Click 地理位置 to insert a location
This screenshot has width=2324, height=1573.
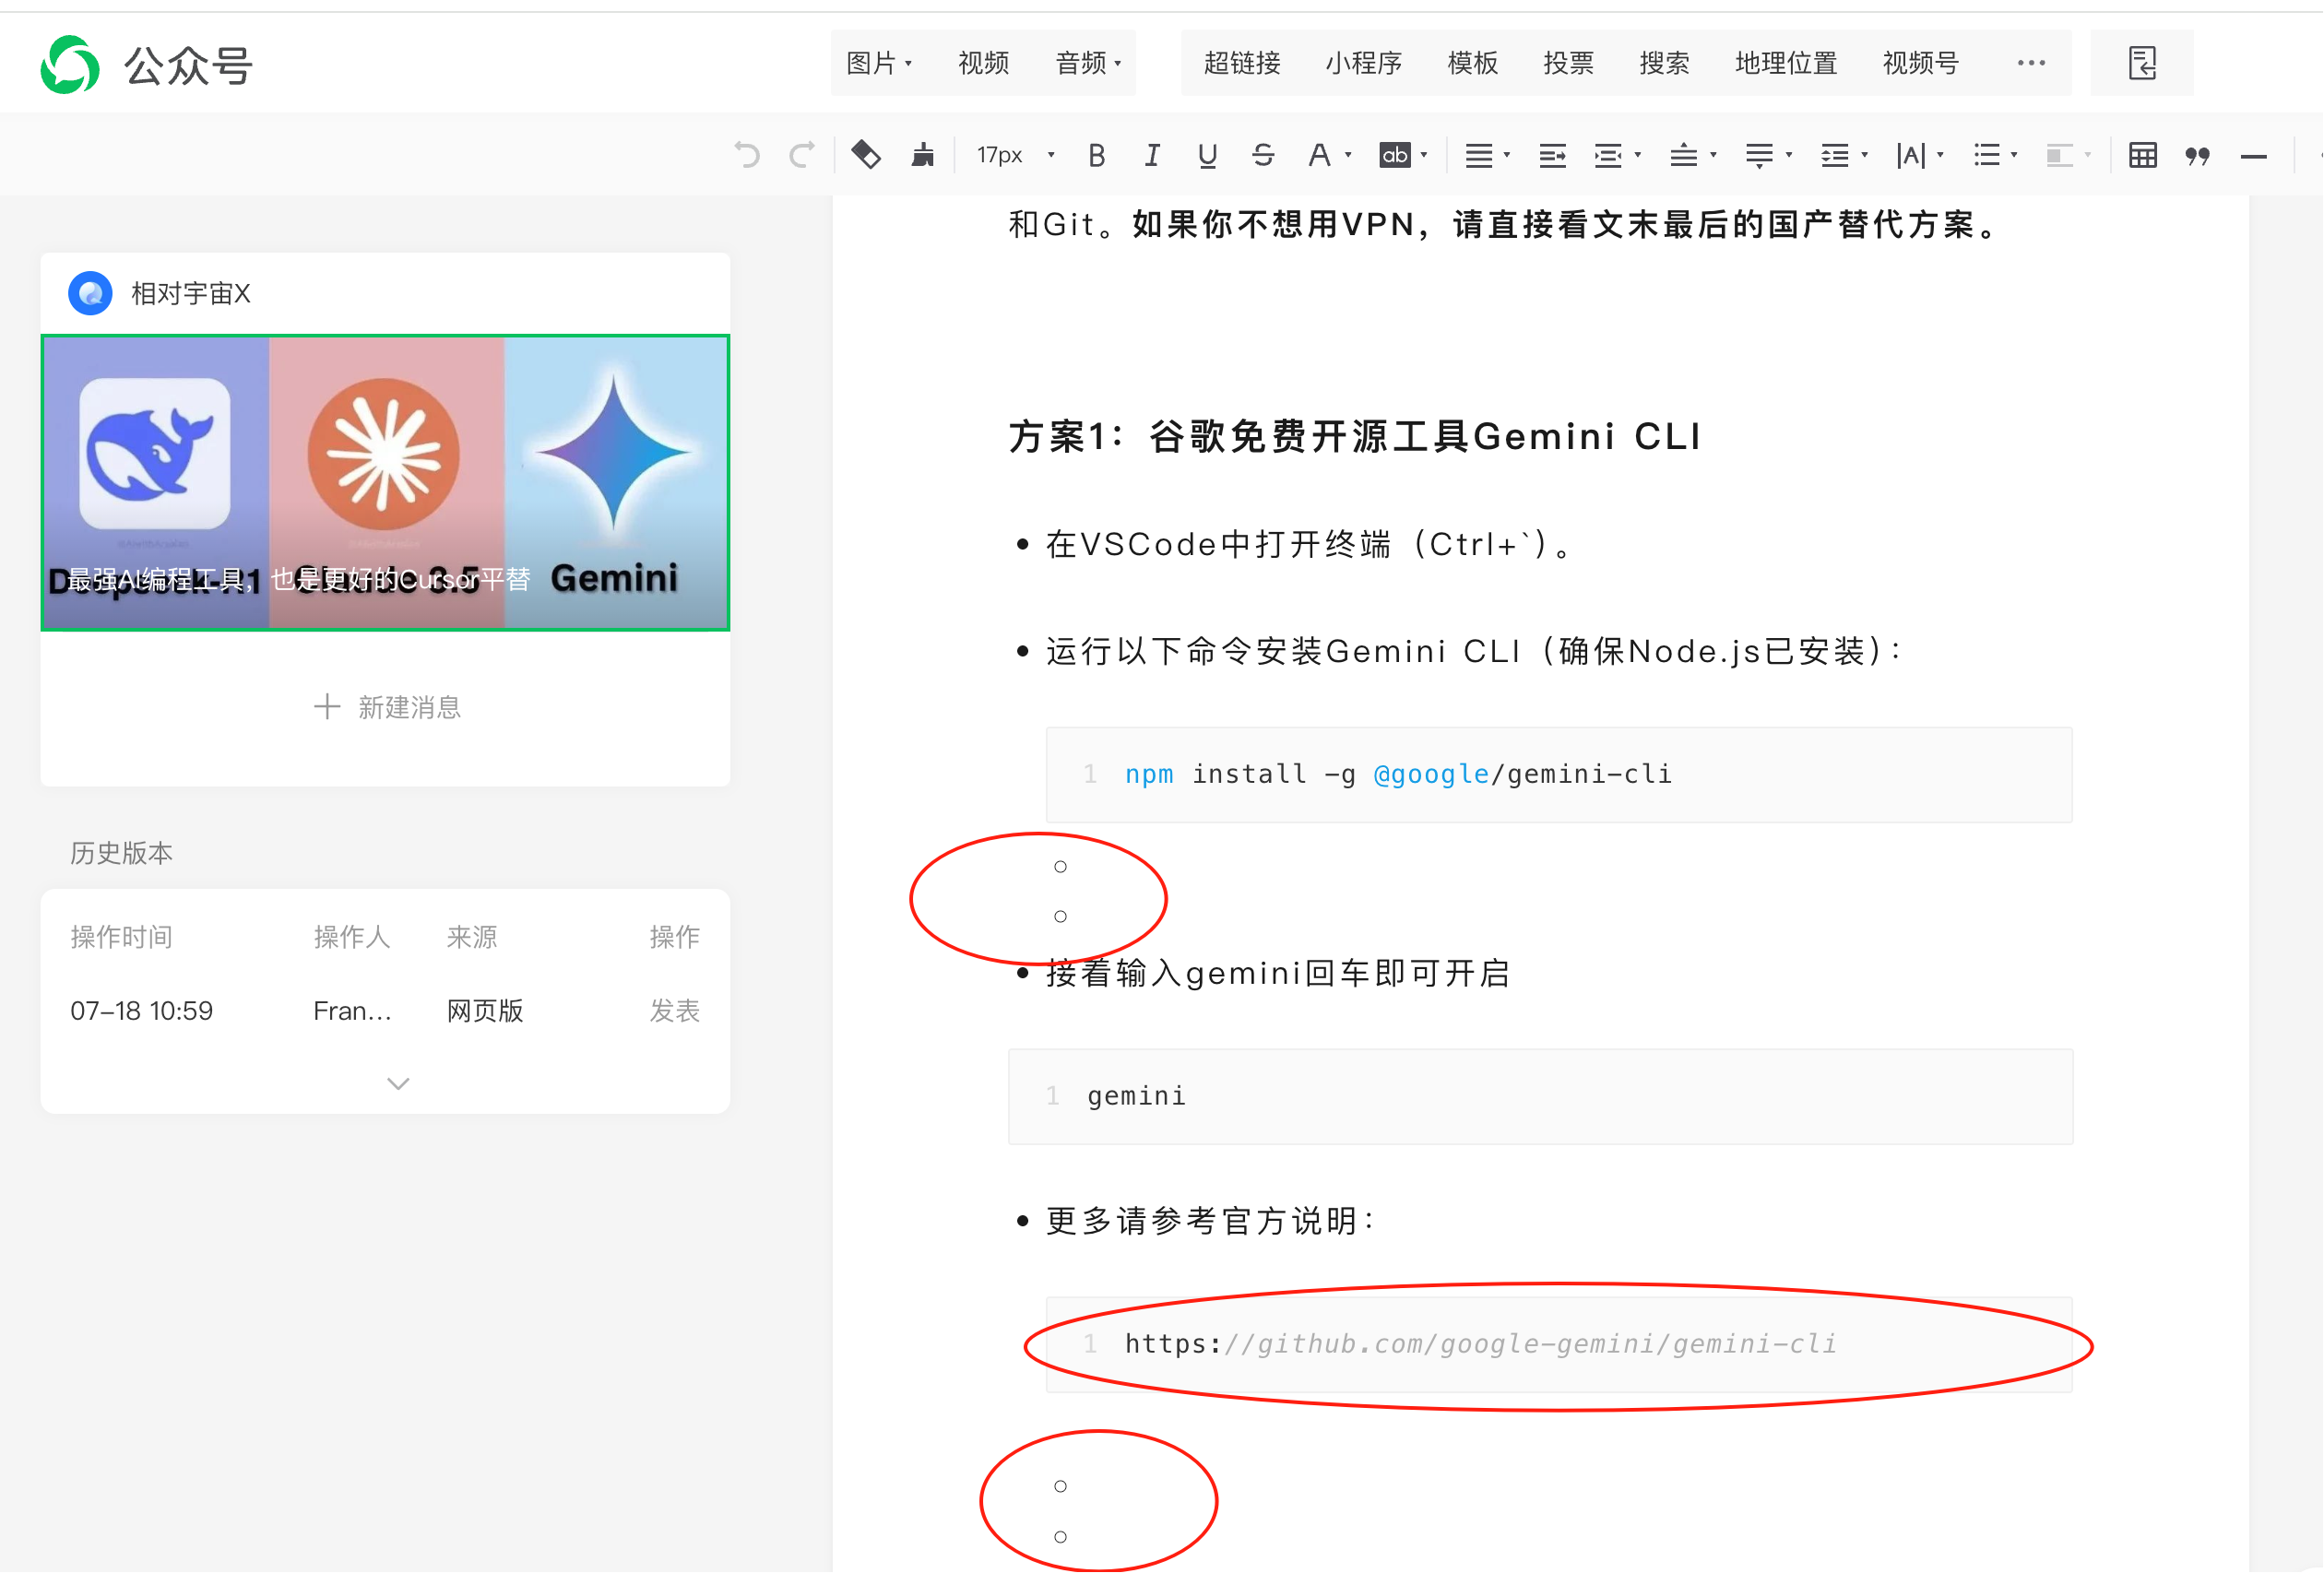pyautogui.click(x=1786, y=63)
